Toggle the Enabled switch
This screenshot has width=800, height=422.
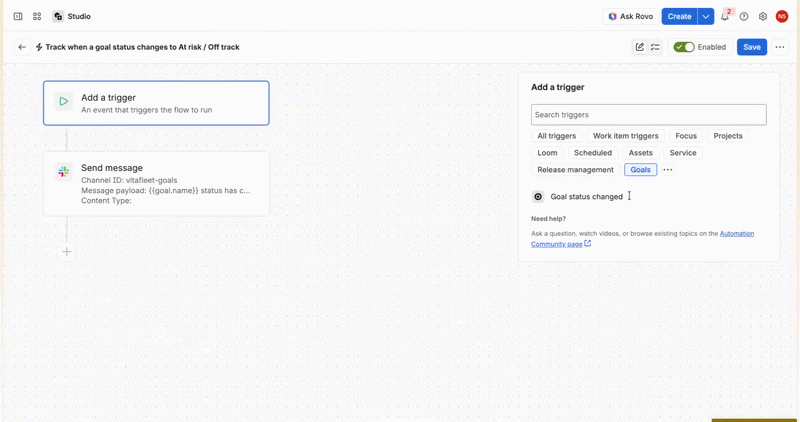pos(684,47)
